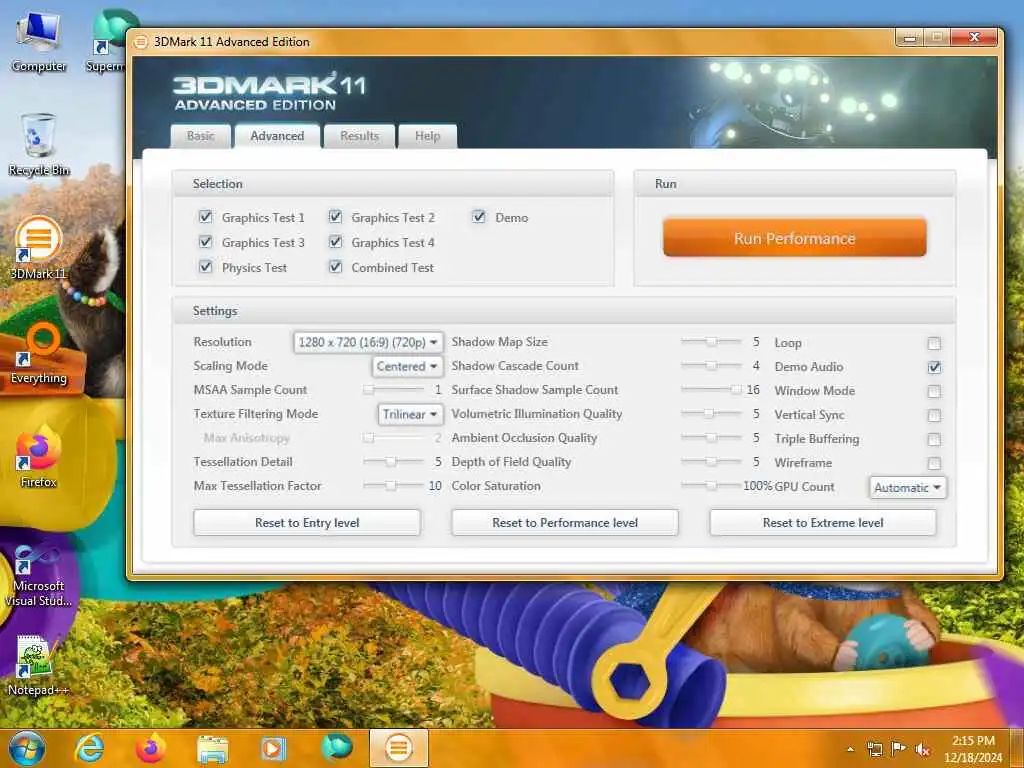Open the teal globe app in the taskbar
Viewport: 1024px width, 768px height.
point(336,748)
